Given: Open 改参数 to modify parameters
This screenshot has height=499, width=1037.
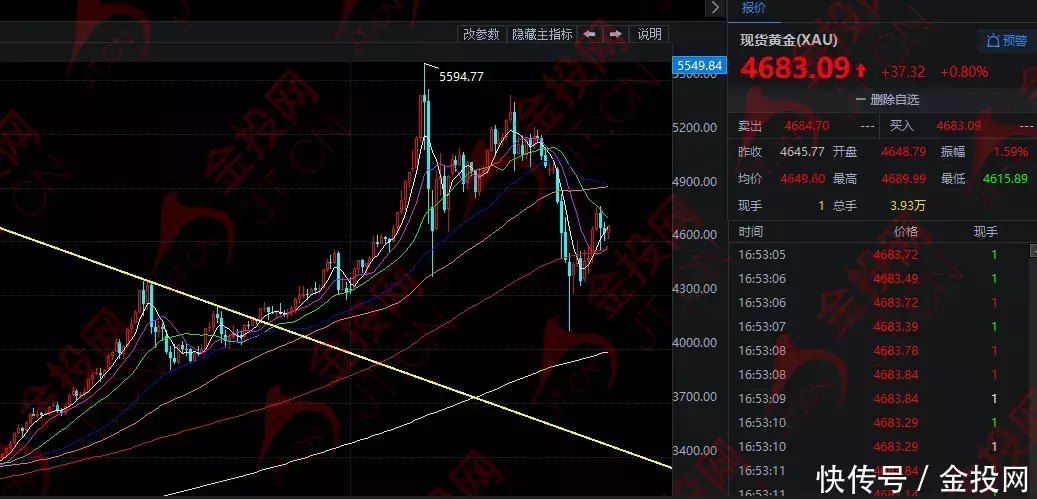Looking at the screenshot, I should click(x=480, y=34).
